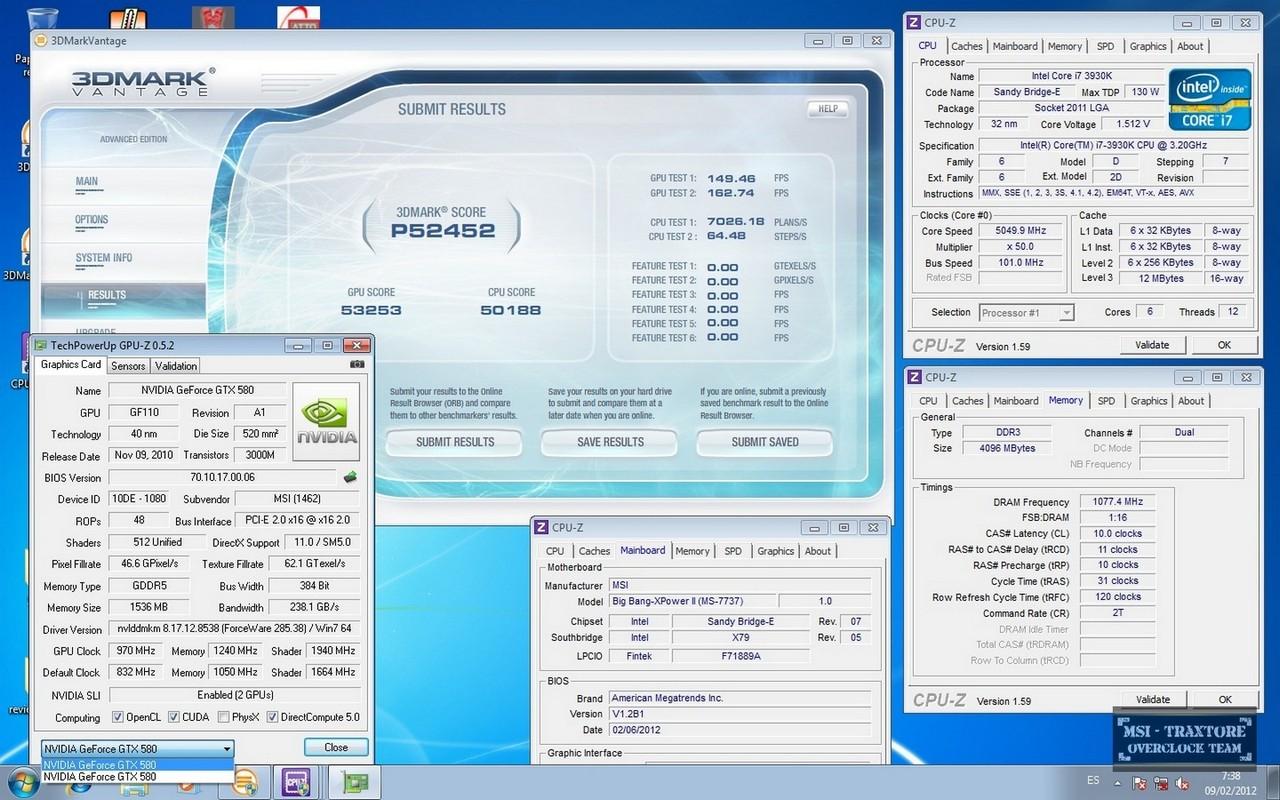
Task: Click the Driver Version field in GPU-Z
Action: (233, 630)
